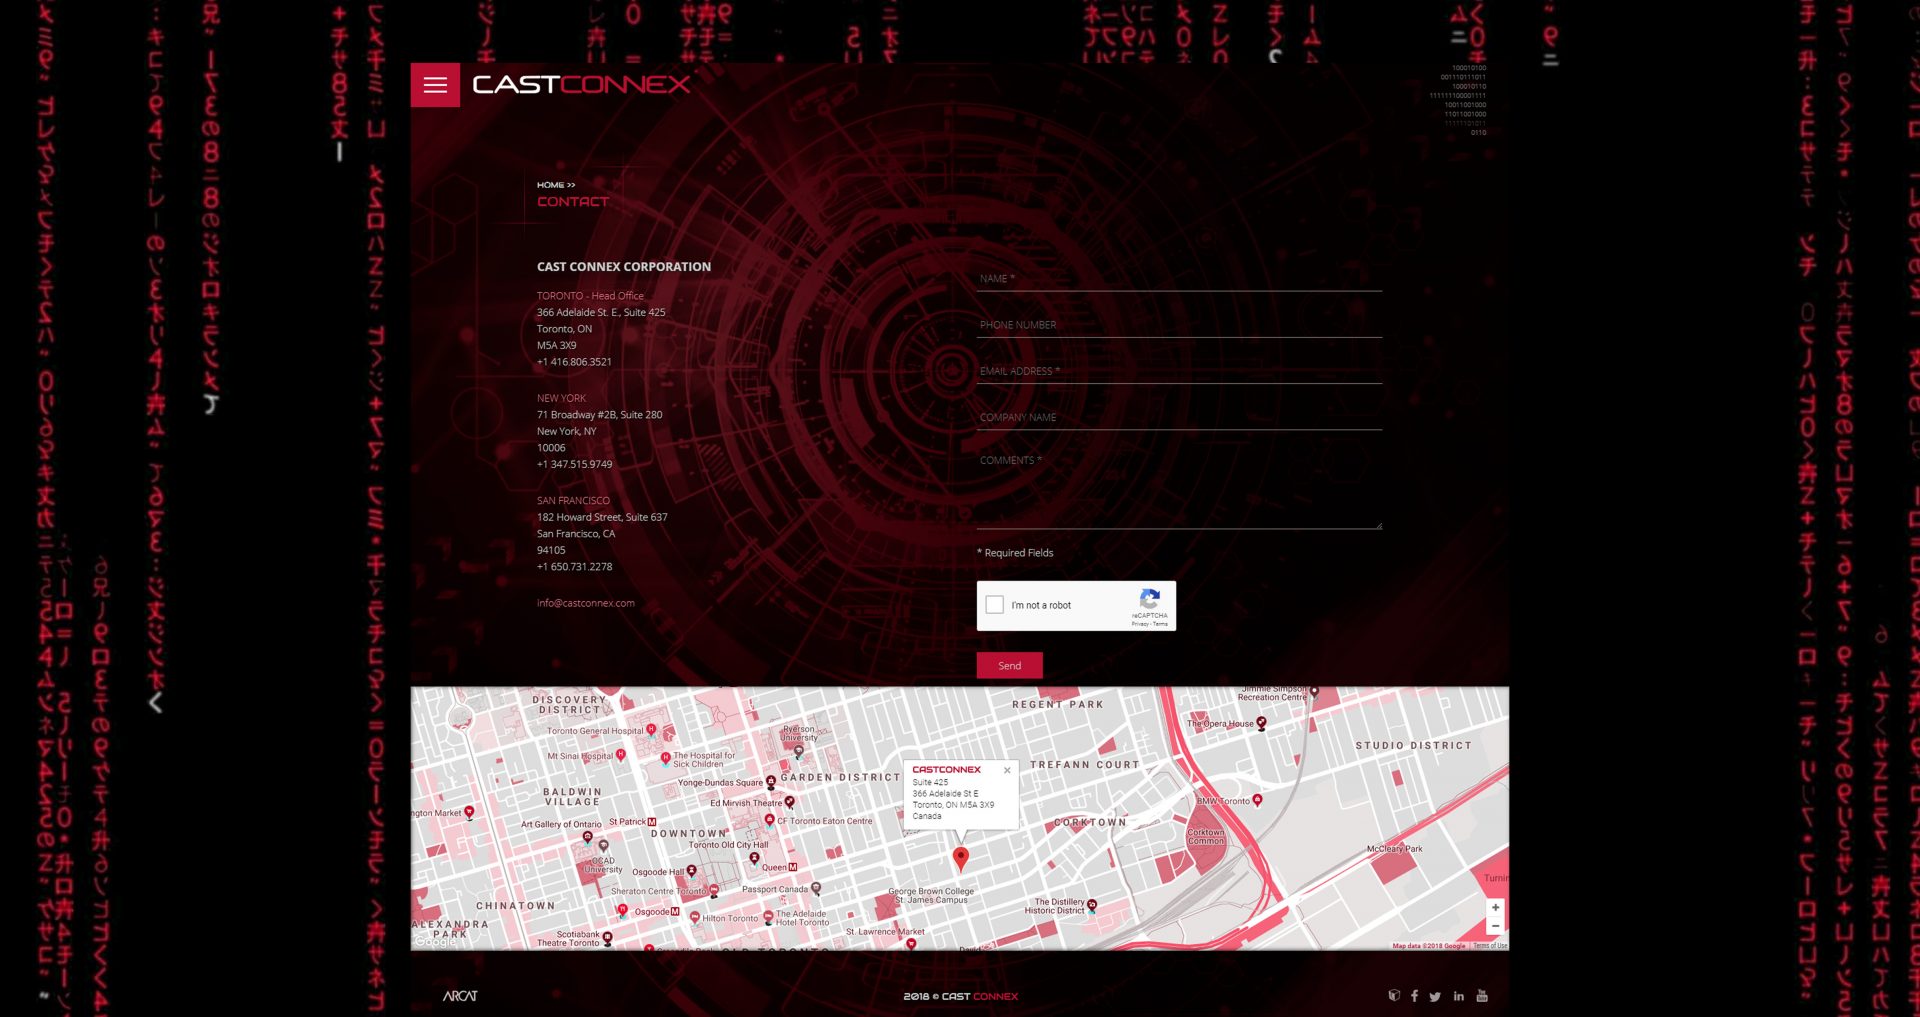Screen dimensions: 1920x1017
Task: Click the CF Toronto Eaton Centre marker
Action: [x=769, y=820]
